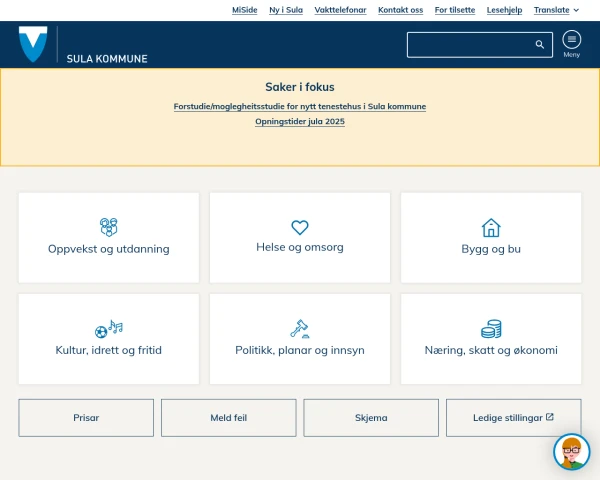Click the heart icon for Helse og omsorg

point(300,227)
